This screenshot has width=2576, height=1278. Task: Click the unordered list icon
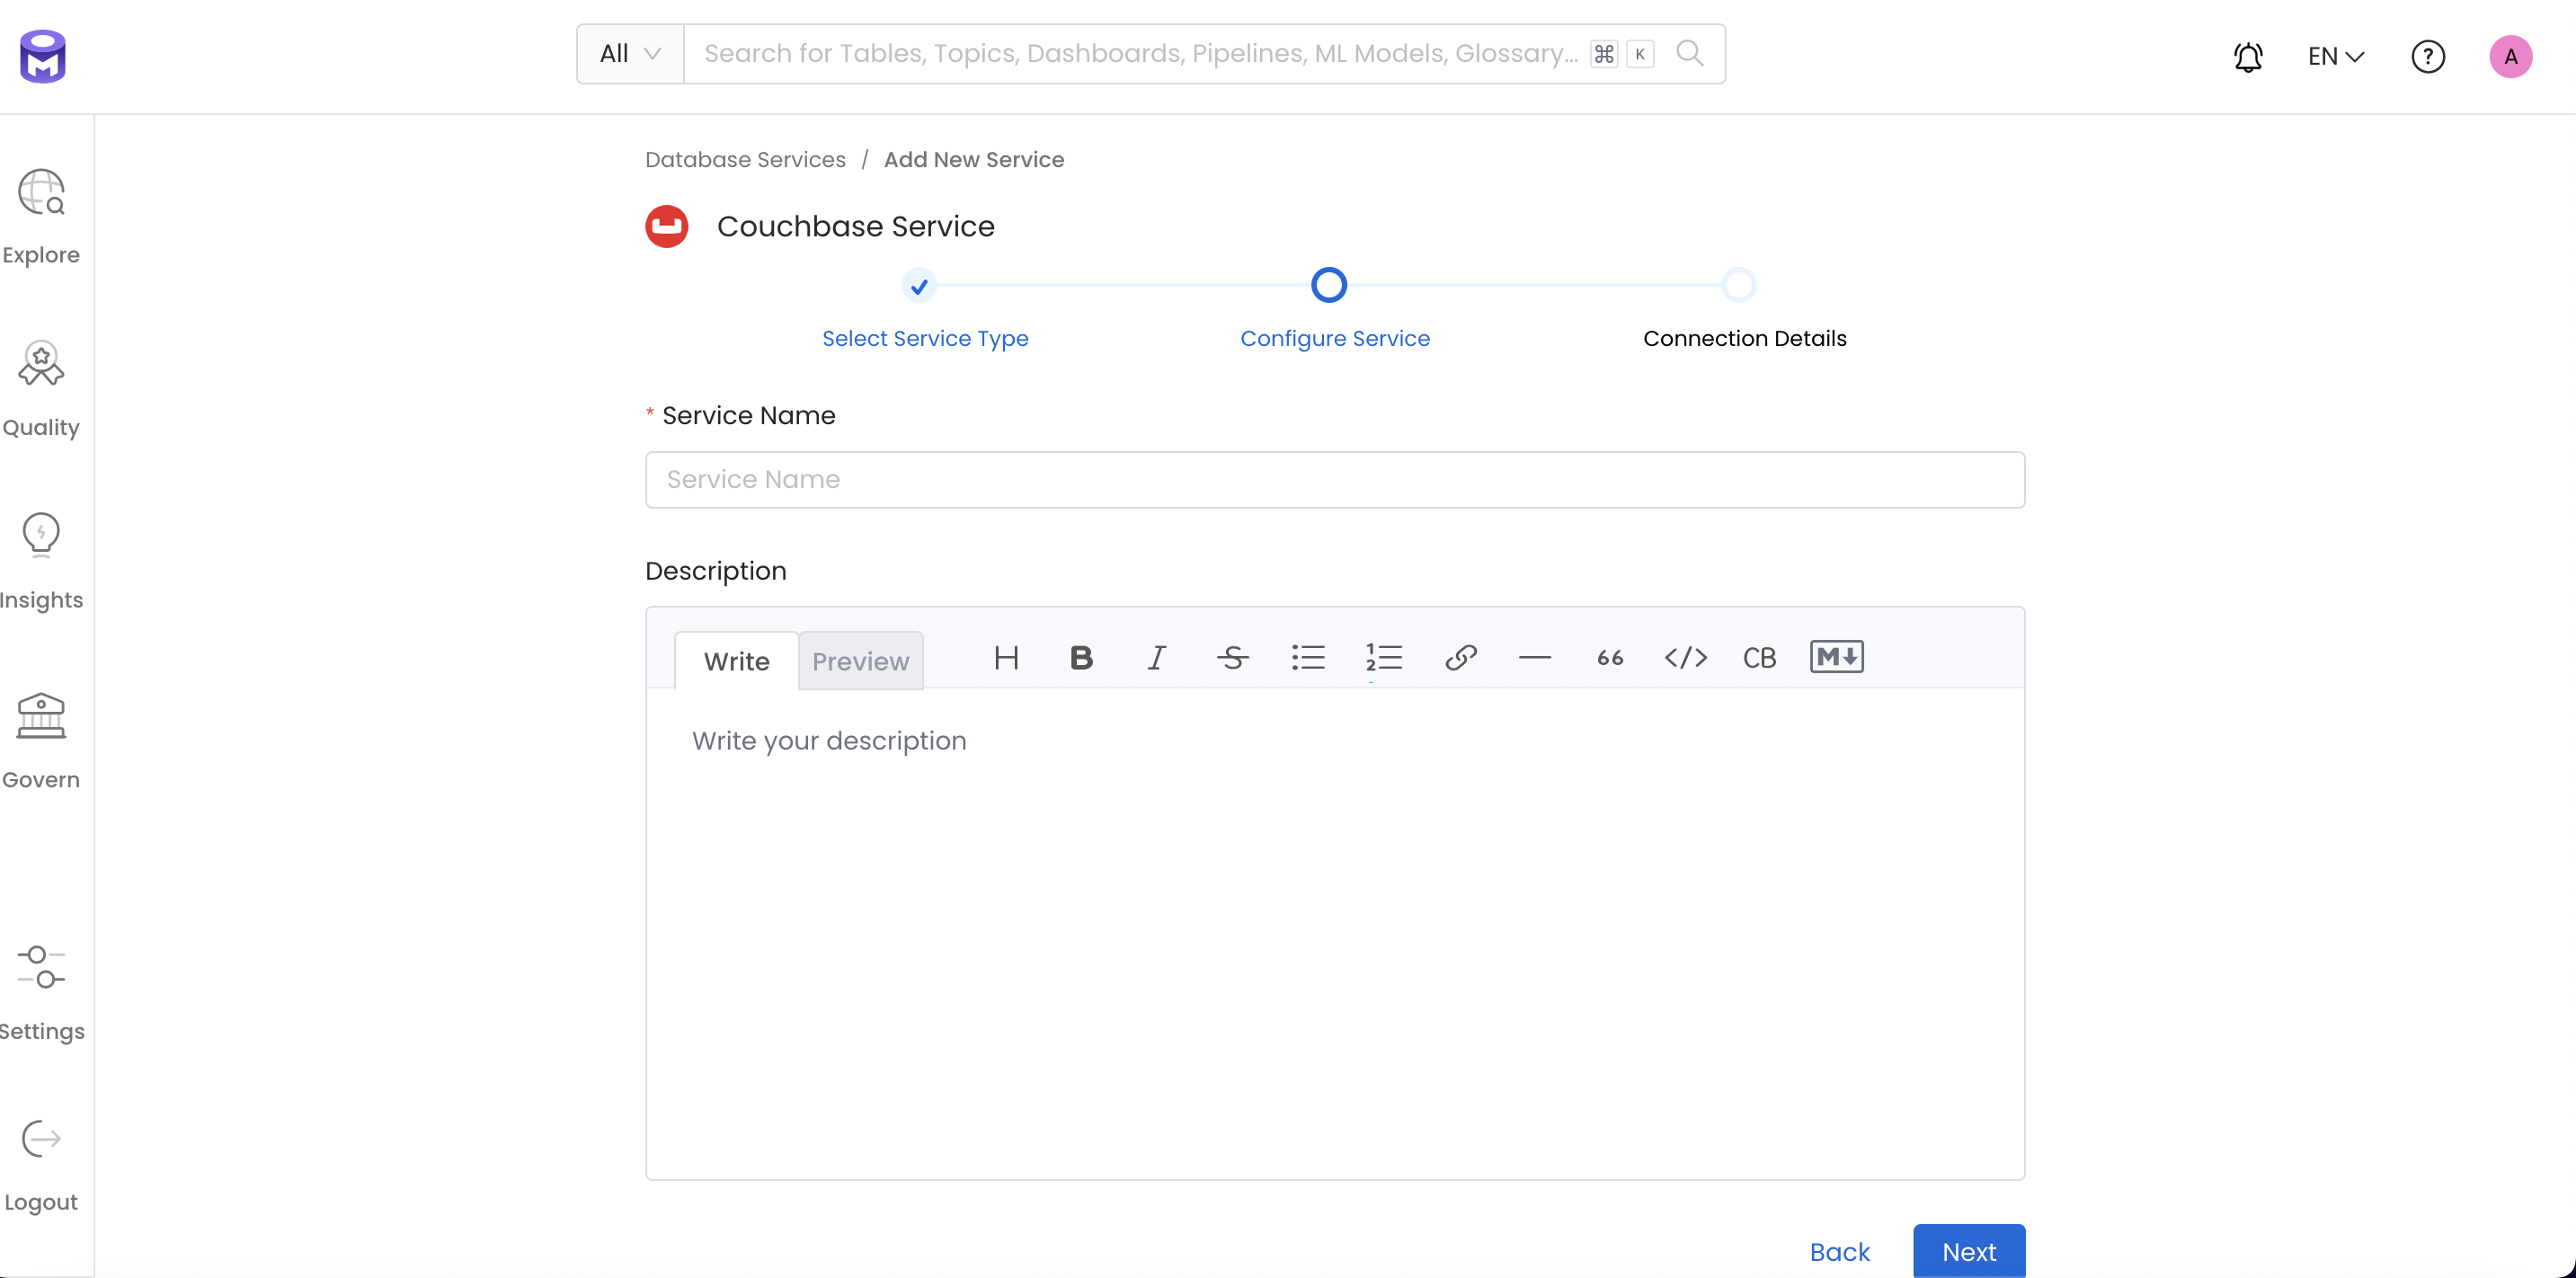1310,657
